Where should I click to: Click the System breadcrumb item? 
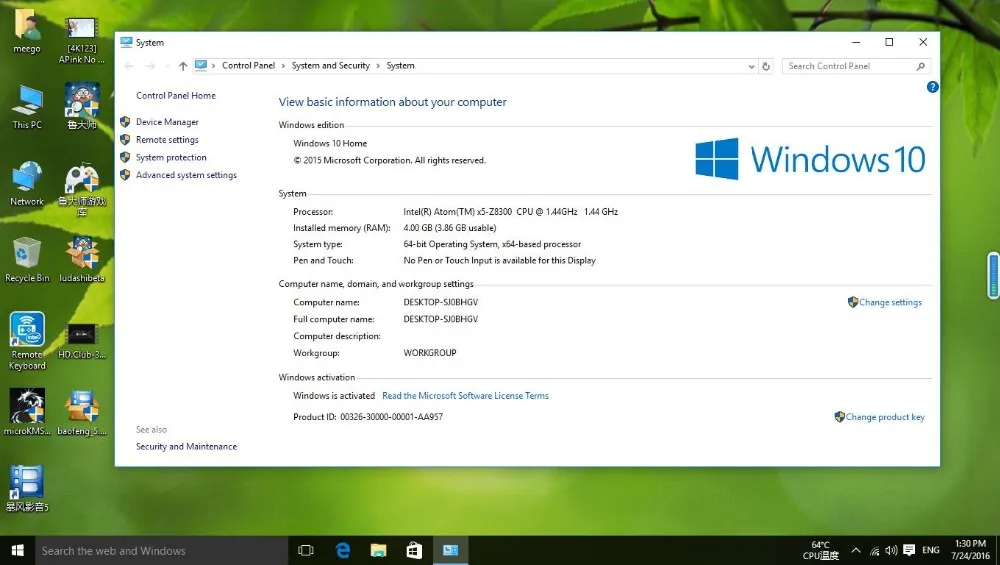tap(401, 65)
